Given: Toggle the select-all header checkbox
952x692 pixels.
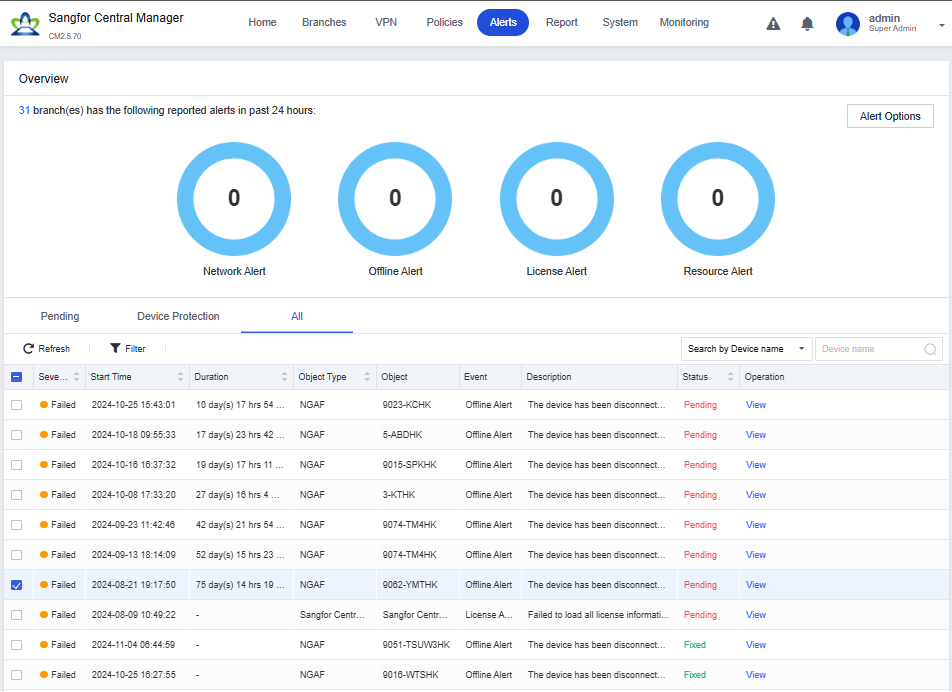Looking at the screenshot, I should point(16,377).
